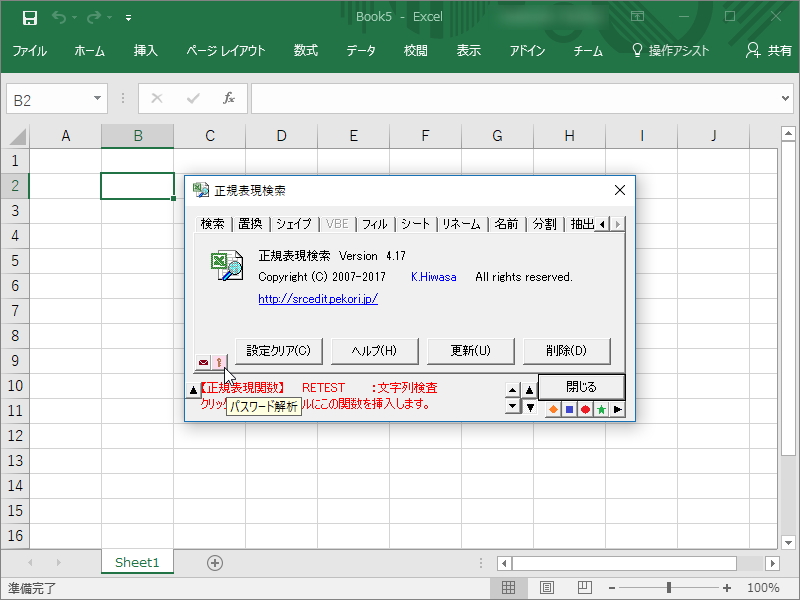800x600 pixels.
Task: Select the パスワード解析 key icon
Action: [x=221, y=361]
